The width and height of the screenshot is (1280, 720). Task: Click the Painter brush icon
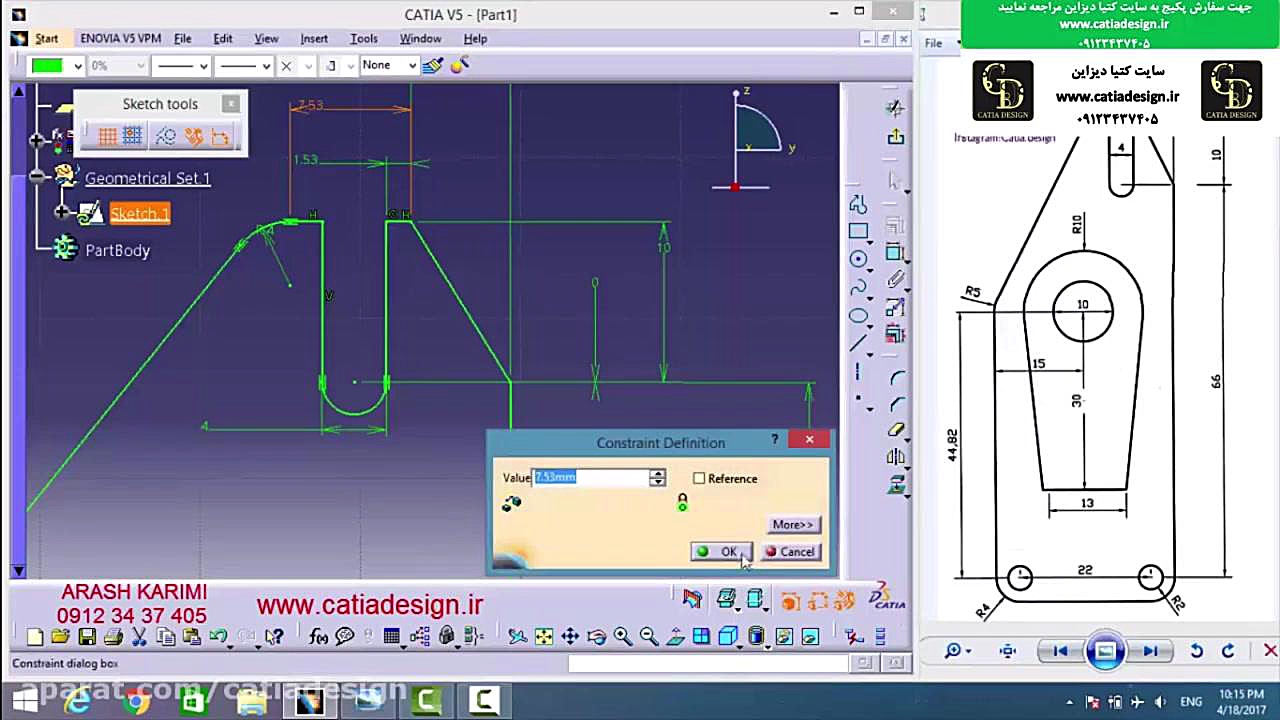(432, 65)
